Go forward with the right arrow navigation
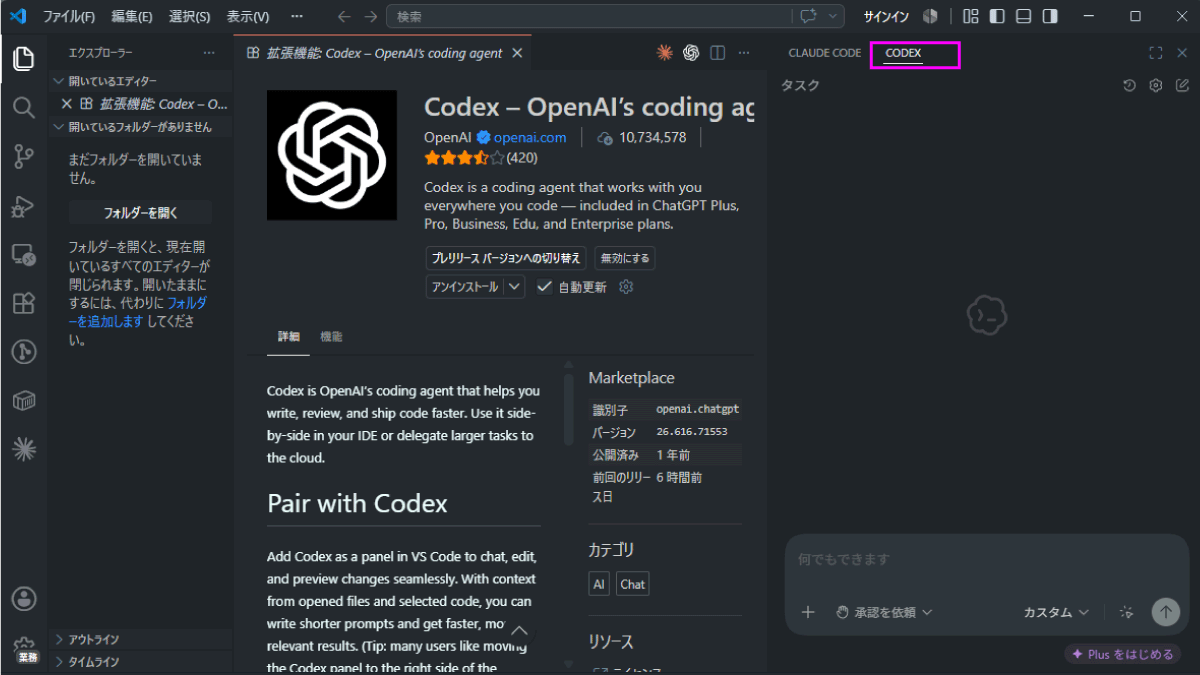Screen dimensions: 1200x675 371,16
